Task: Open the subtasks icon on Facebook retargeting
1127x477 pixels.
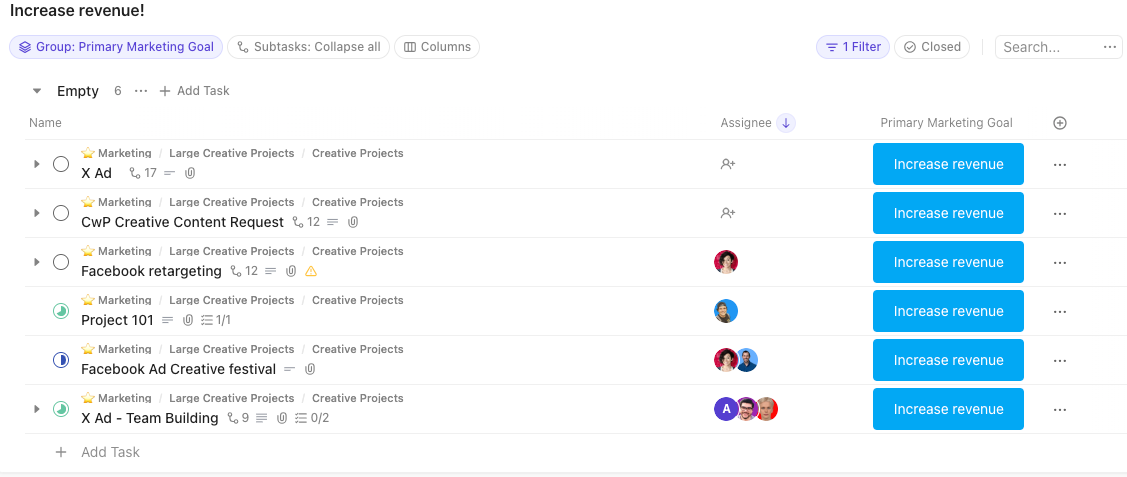Action: [236, 271]
